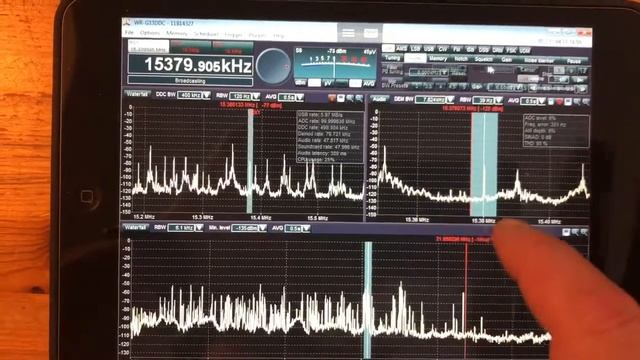The image size is (640, 360).
Task: Click the cyan filter passband in audio spectrum
Action: coord(484,164)
